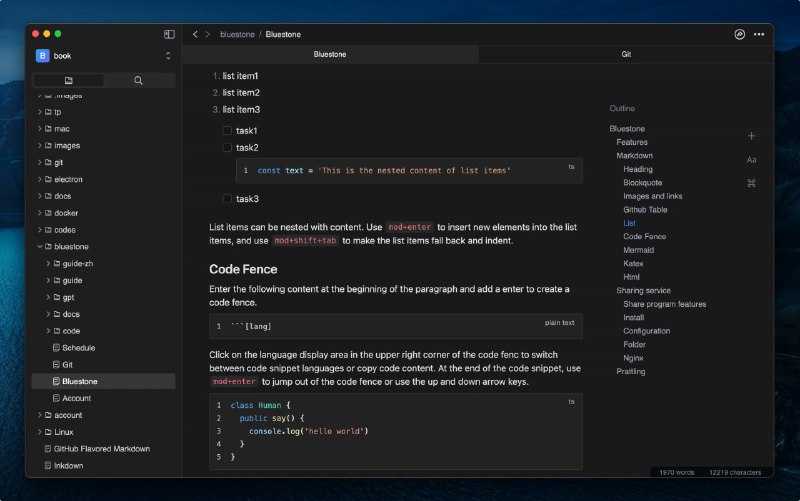Switch to the Git tab
The height and width of the screenshot is (501, 800).
click(x=626, y=54)
